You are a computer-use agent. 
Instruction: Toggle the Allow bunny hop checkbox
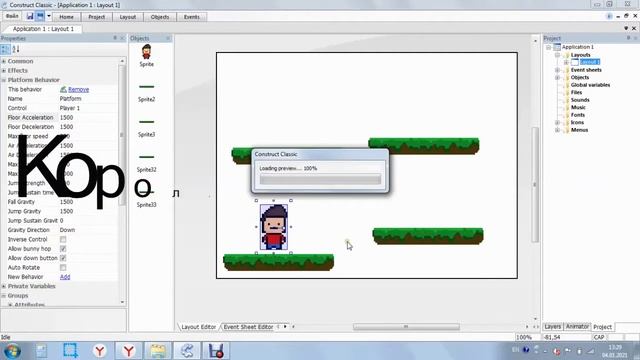click(x=63, y=249)
